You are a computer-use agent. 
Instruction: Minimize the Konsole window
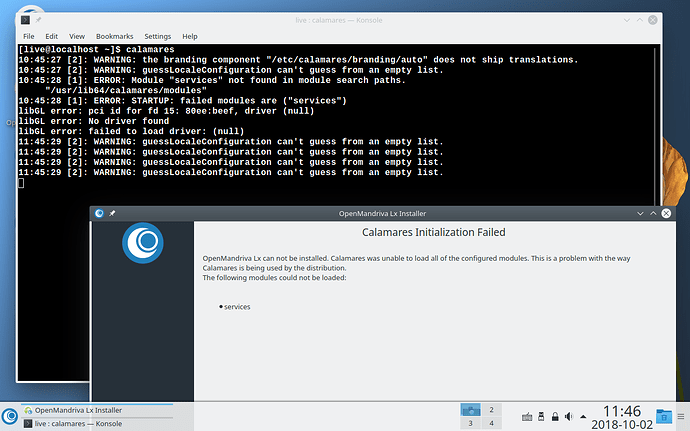[627, 20]
